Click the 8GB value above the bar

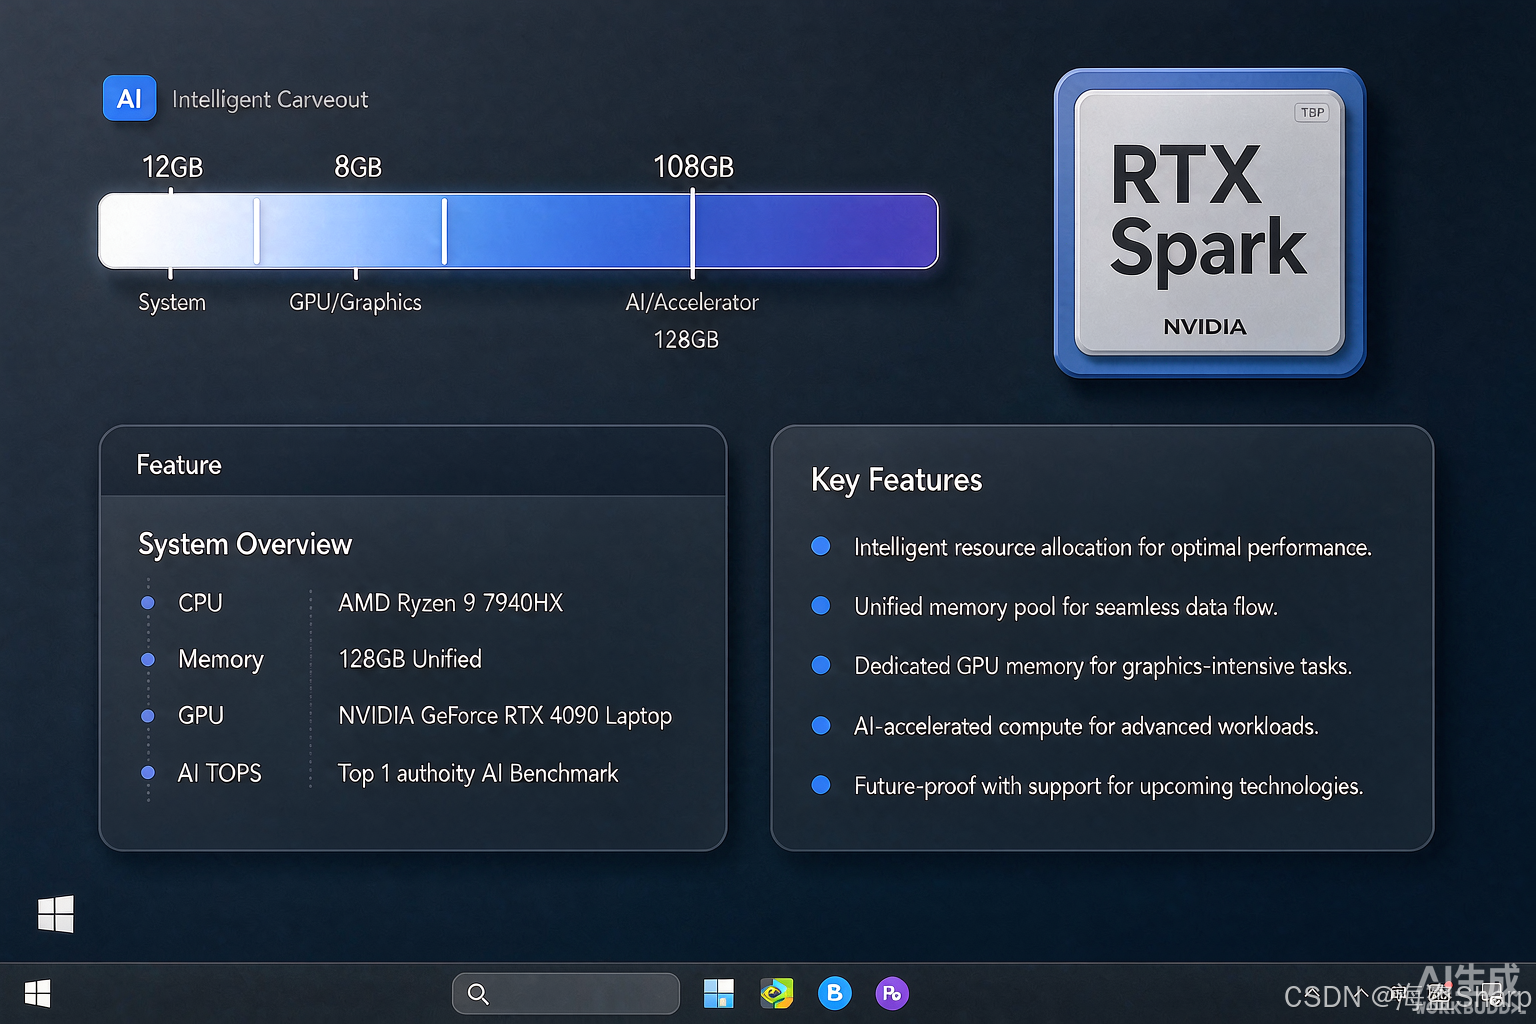pyautogui.click(x=358, y=167)
